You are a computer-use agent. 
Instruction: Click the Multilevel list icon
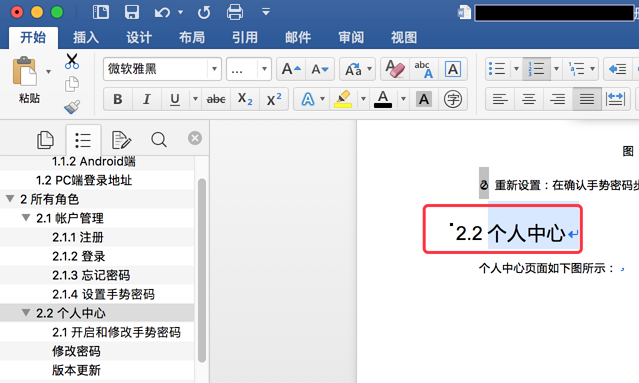coord(576,69)
